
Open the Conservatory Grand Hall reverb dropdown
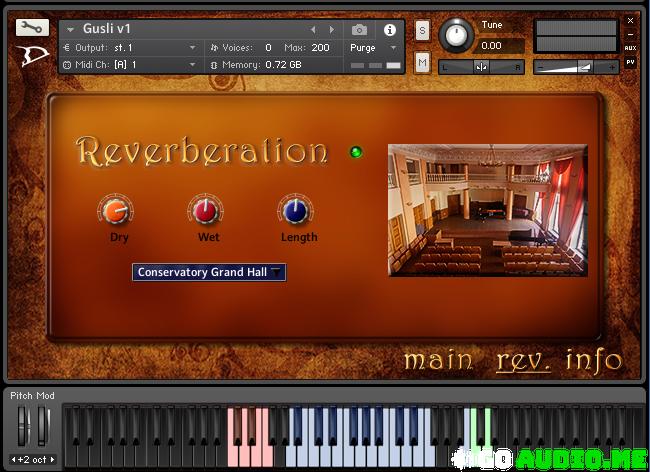coord(209,272)
